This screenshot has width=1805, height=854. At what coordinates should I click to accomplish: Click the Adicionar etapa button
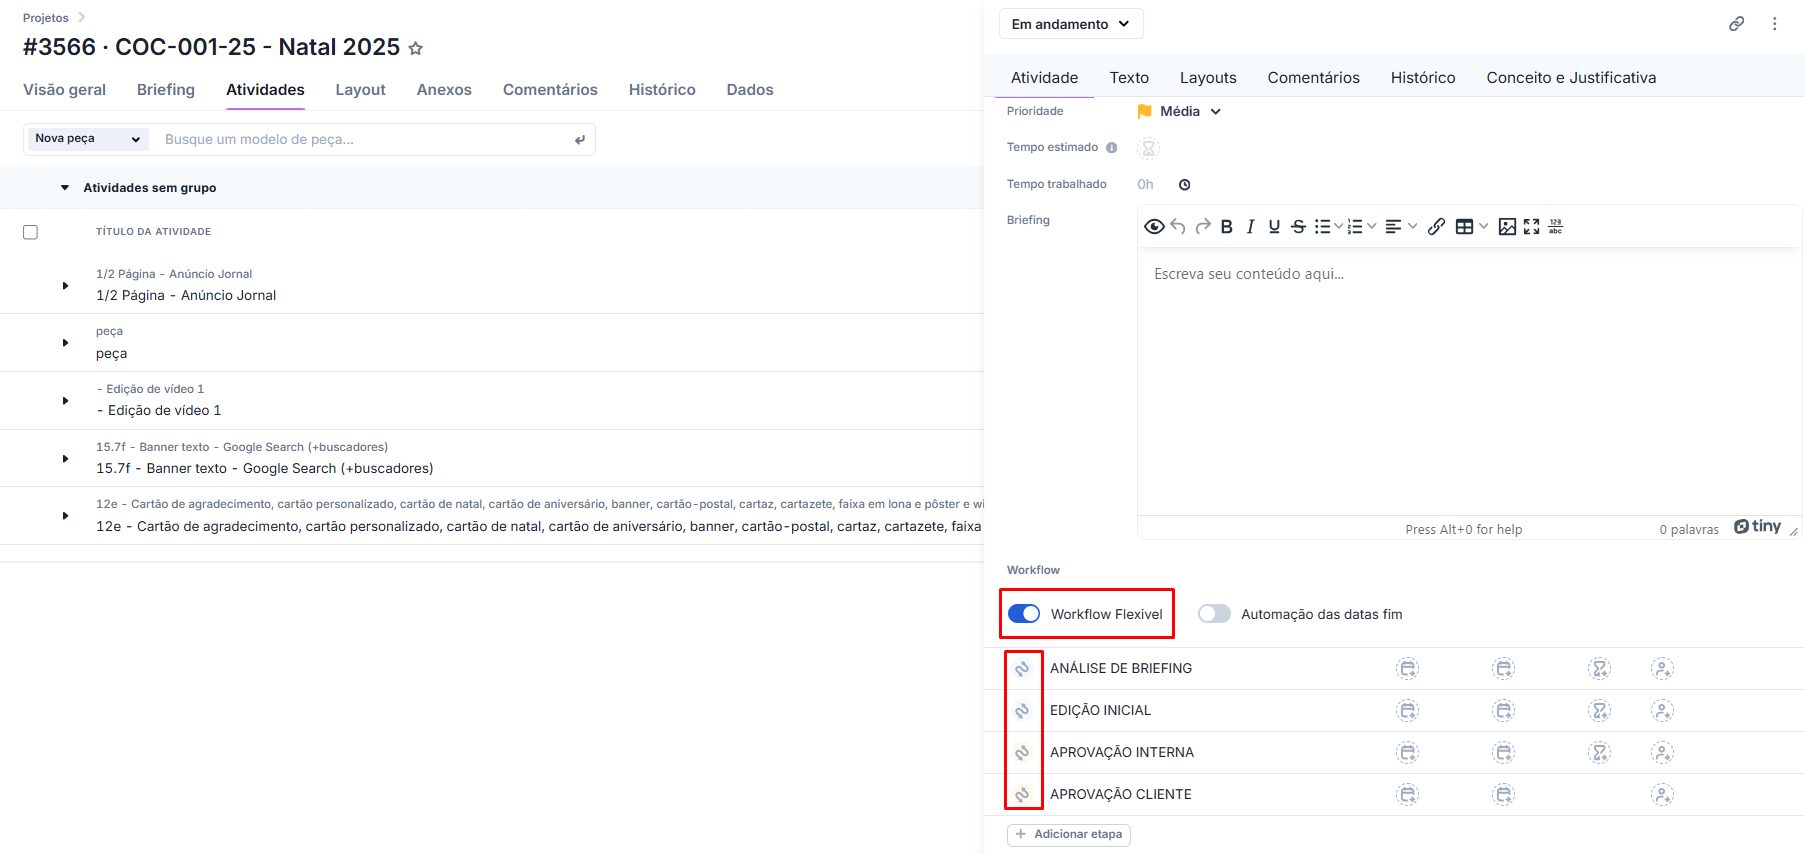[x=1068, y=834]
